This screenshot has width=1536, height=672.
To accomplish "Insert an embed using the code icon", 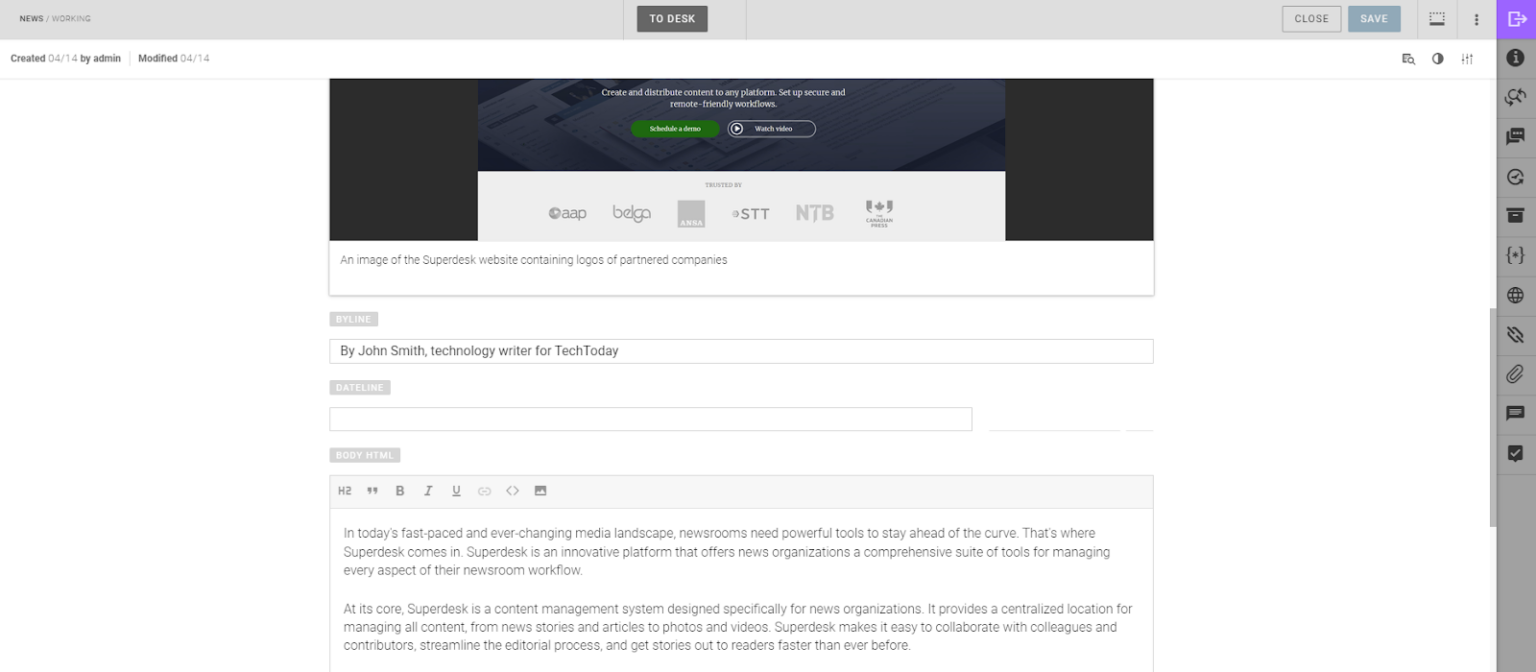I will [x=513, y=491].
